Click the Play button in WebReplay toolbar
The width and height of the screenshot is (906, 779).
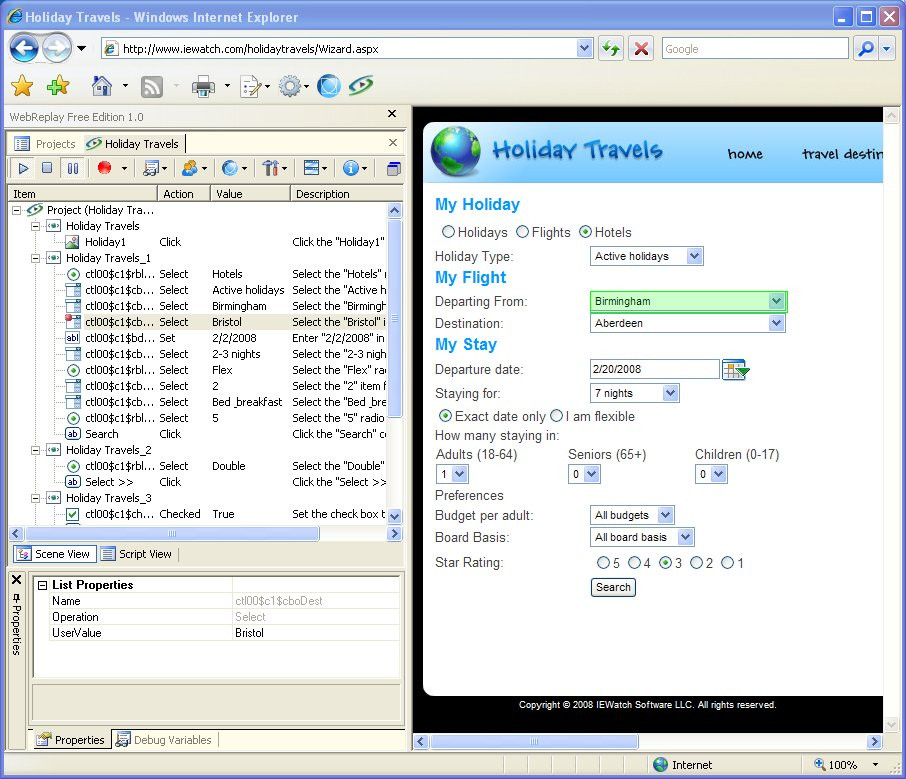pos(23,168)
